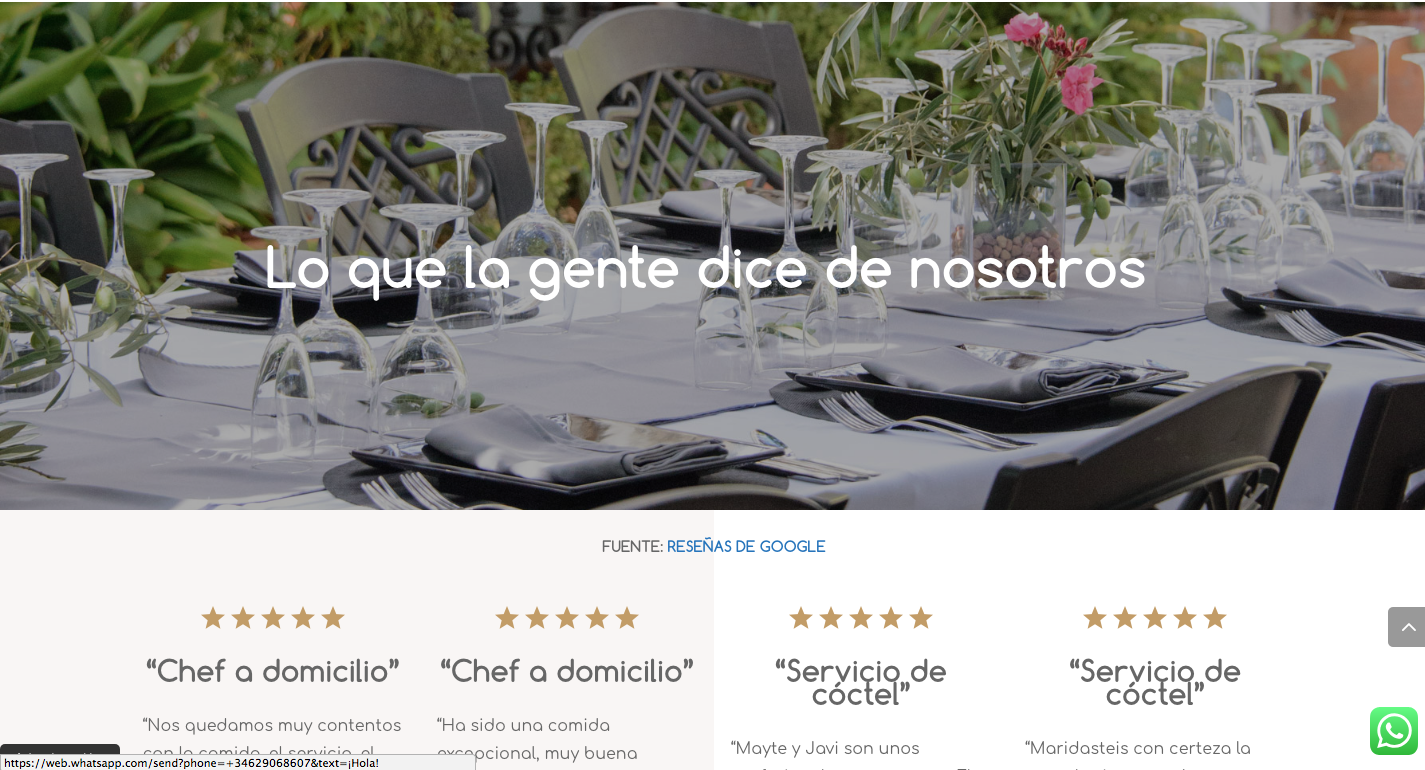Click the "FUENTE:" label
Viewport: 1425px width, 770px height.
point(632,547)
